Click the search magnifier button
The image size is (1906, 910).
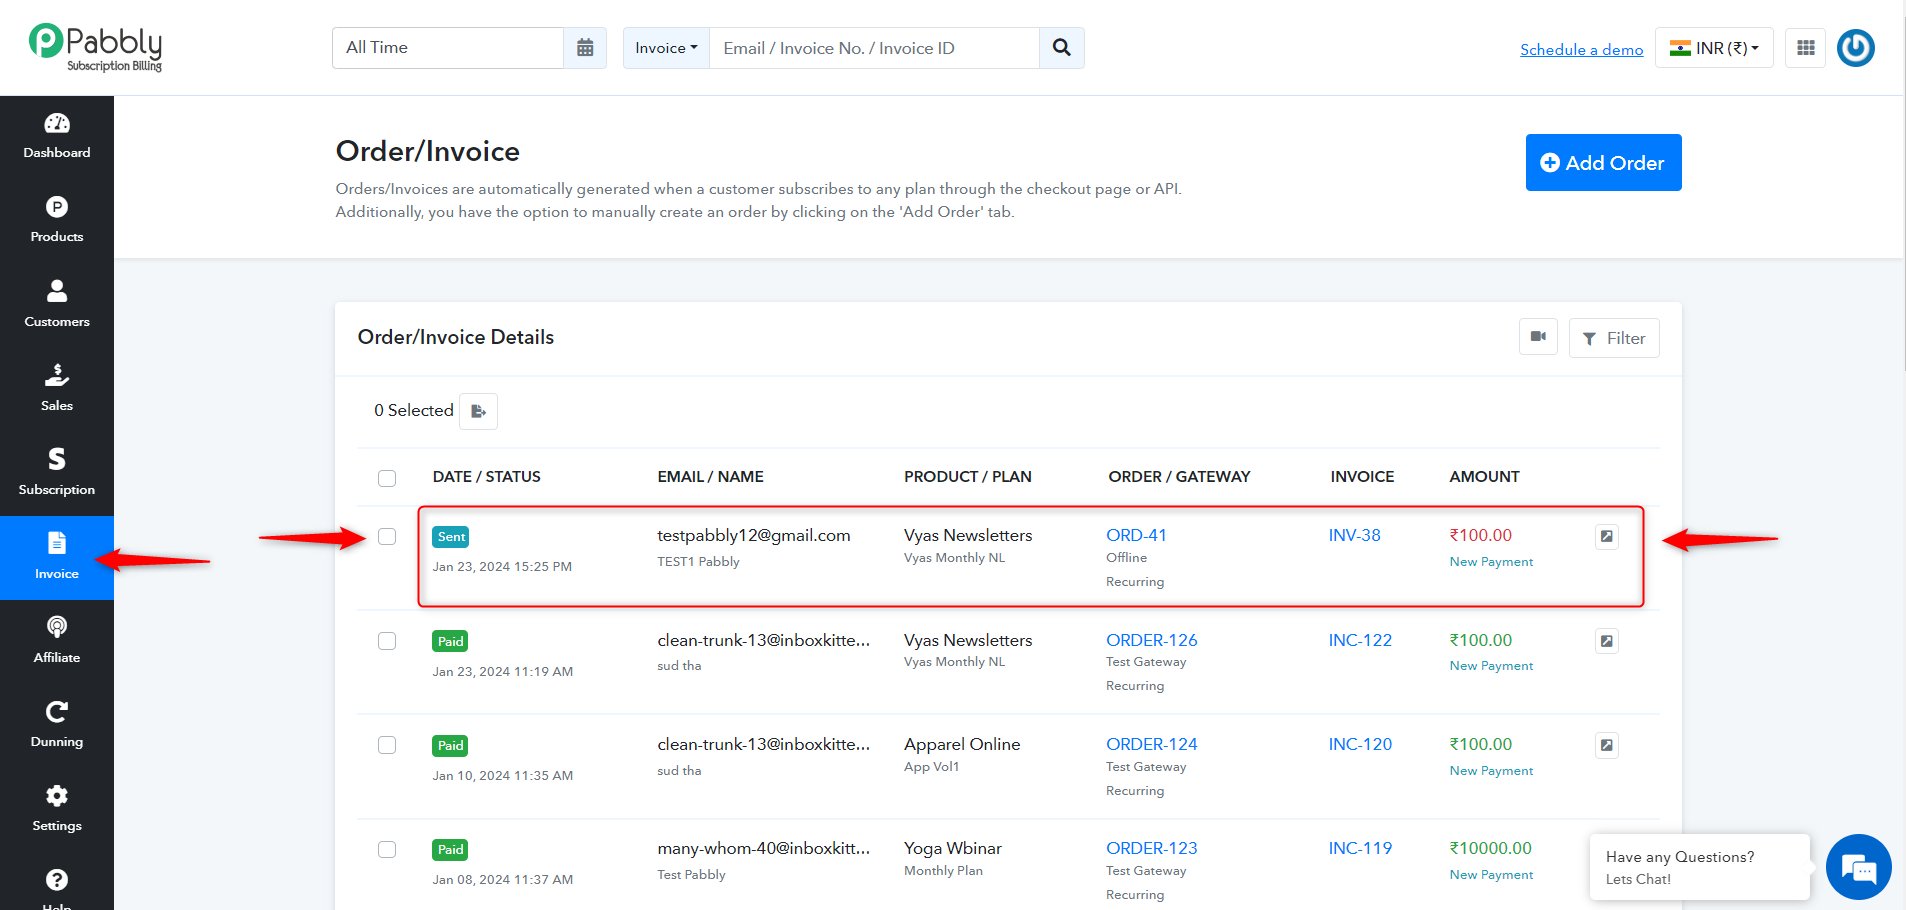(1062, 48)
